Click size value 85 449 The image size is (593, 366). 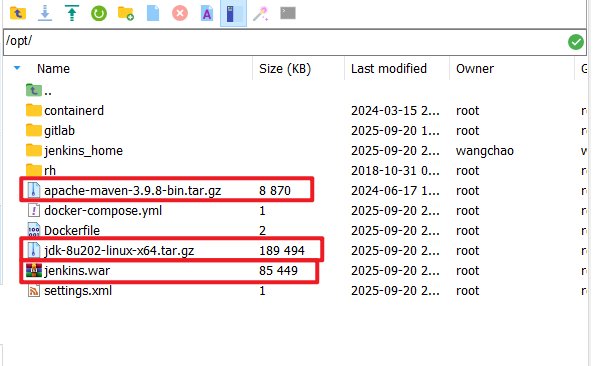pyautogui.click(x=278, y=271)
